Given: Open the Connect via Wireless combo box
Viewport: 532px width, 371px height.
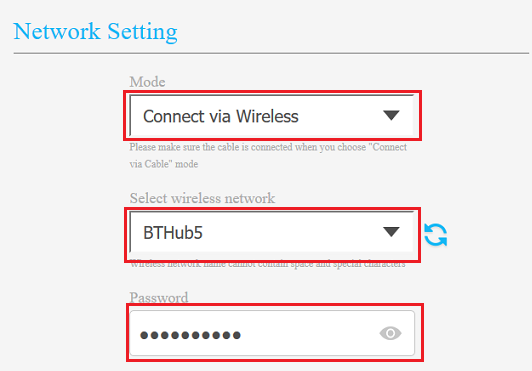Looking at the screenshot, I should 272,115.
